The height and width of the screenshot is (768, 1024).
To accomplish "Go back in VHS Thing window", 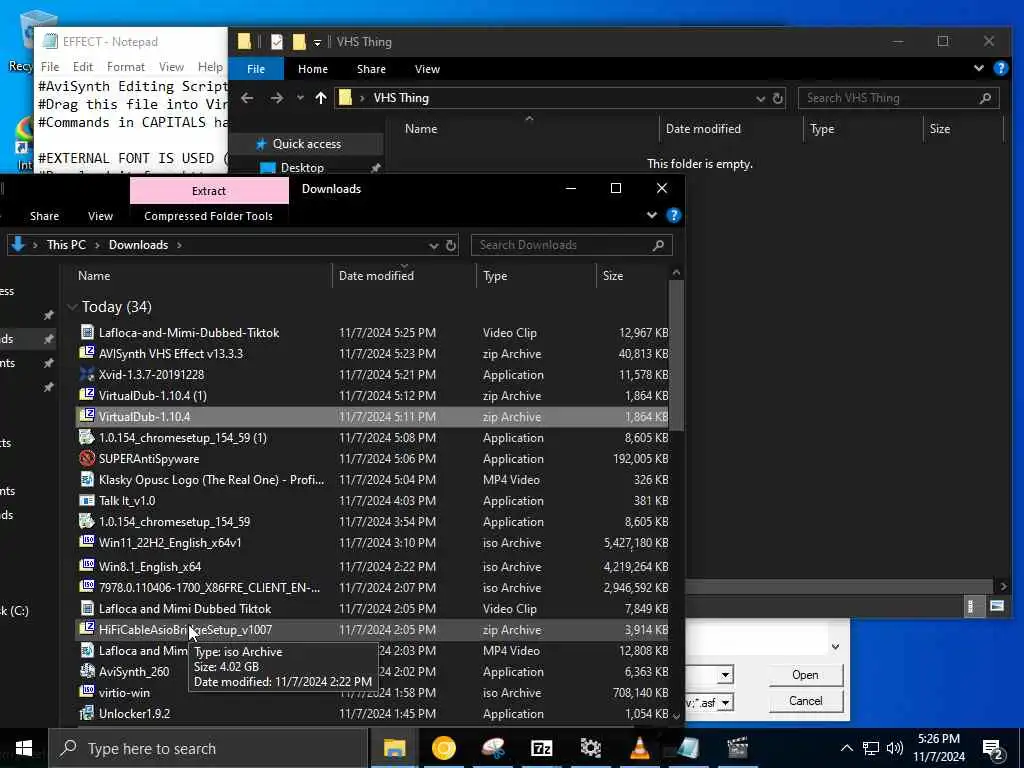I will [x=247, y=98].
